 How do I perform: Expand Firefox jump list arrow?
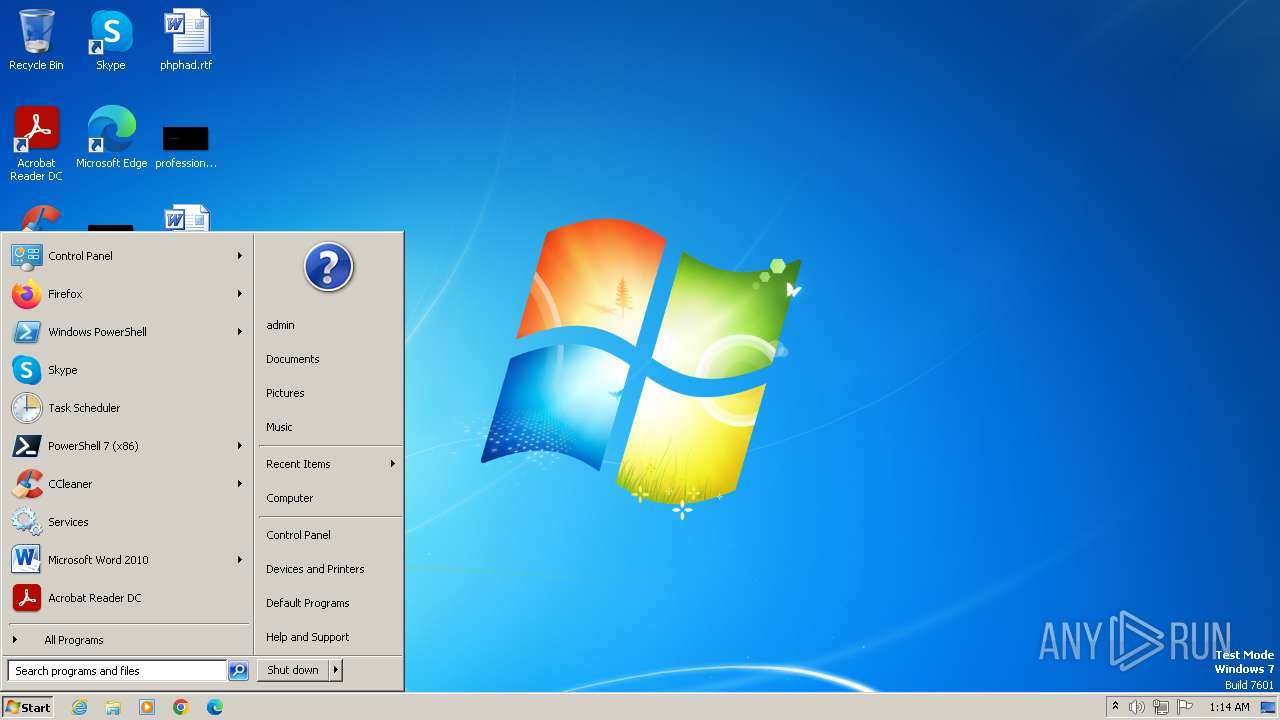point(240,294)
